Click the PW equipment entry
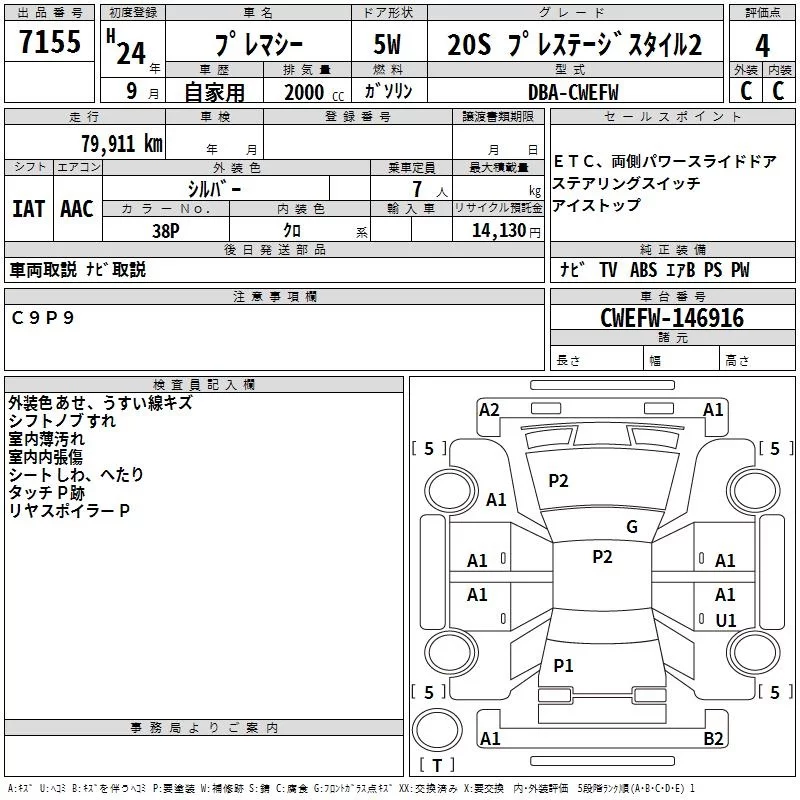The width and height of the screenshot is (800, 800). (x=740, y=269)
